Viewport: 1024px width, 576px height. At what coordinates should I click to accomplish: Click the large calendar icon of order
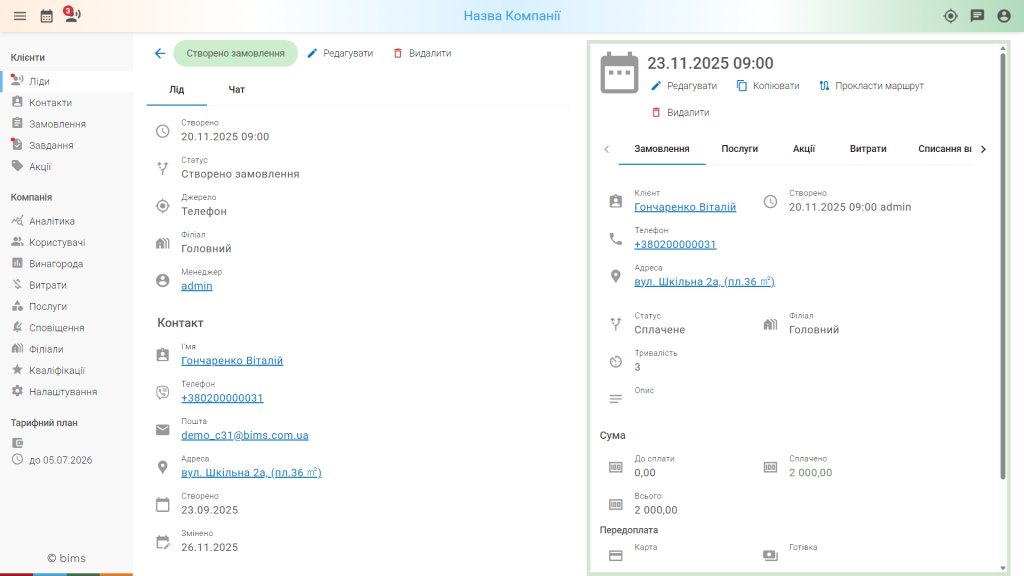click(x=619, y=72)
